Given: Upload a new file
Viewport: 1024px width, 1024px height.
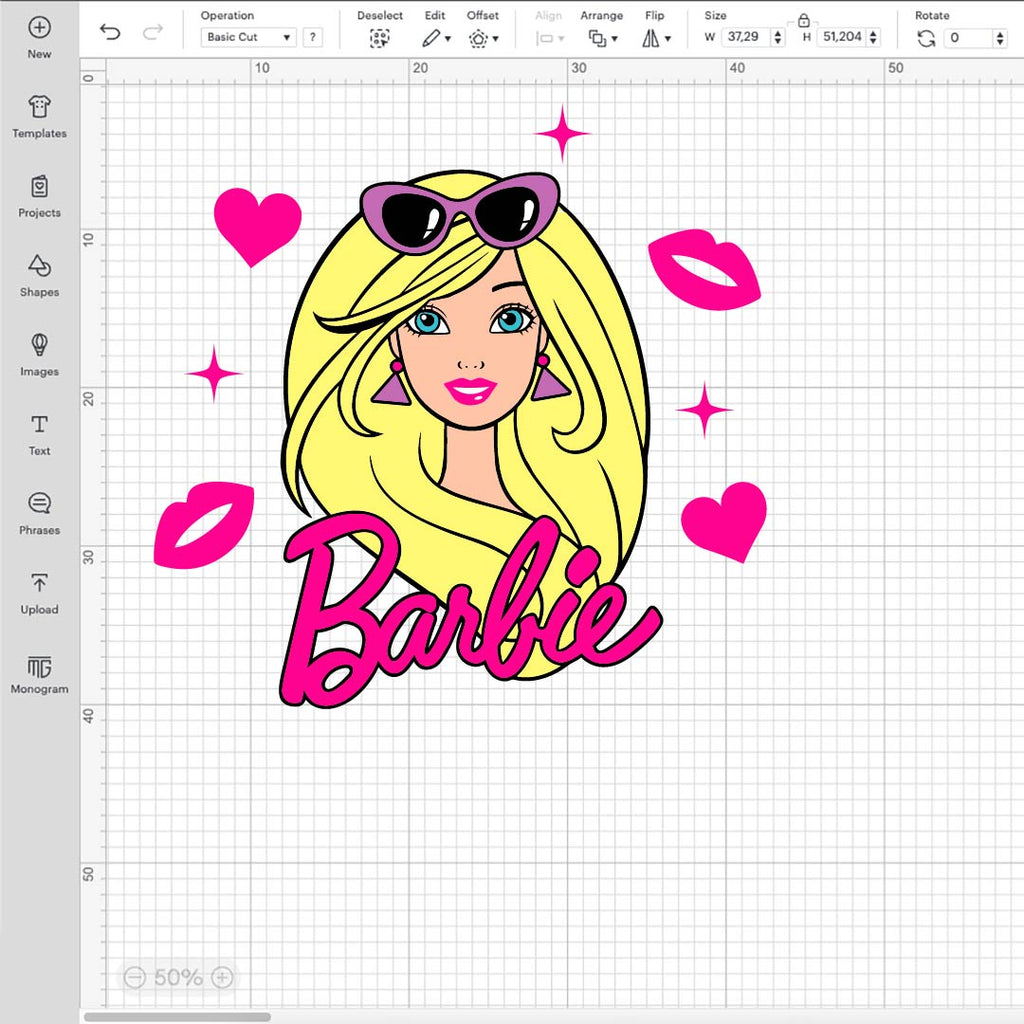Looking at the screenshot, I should point(39,589).
